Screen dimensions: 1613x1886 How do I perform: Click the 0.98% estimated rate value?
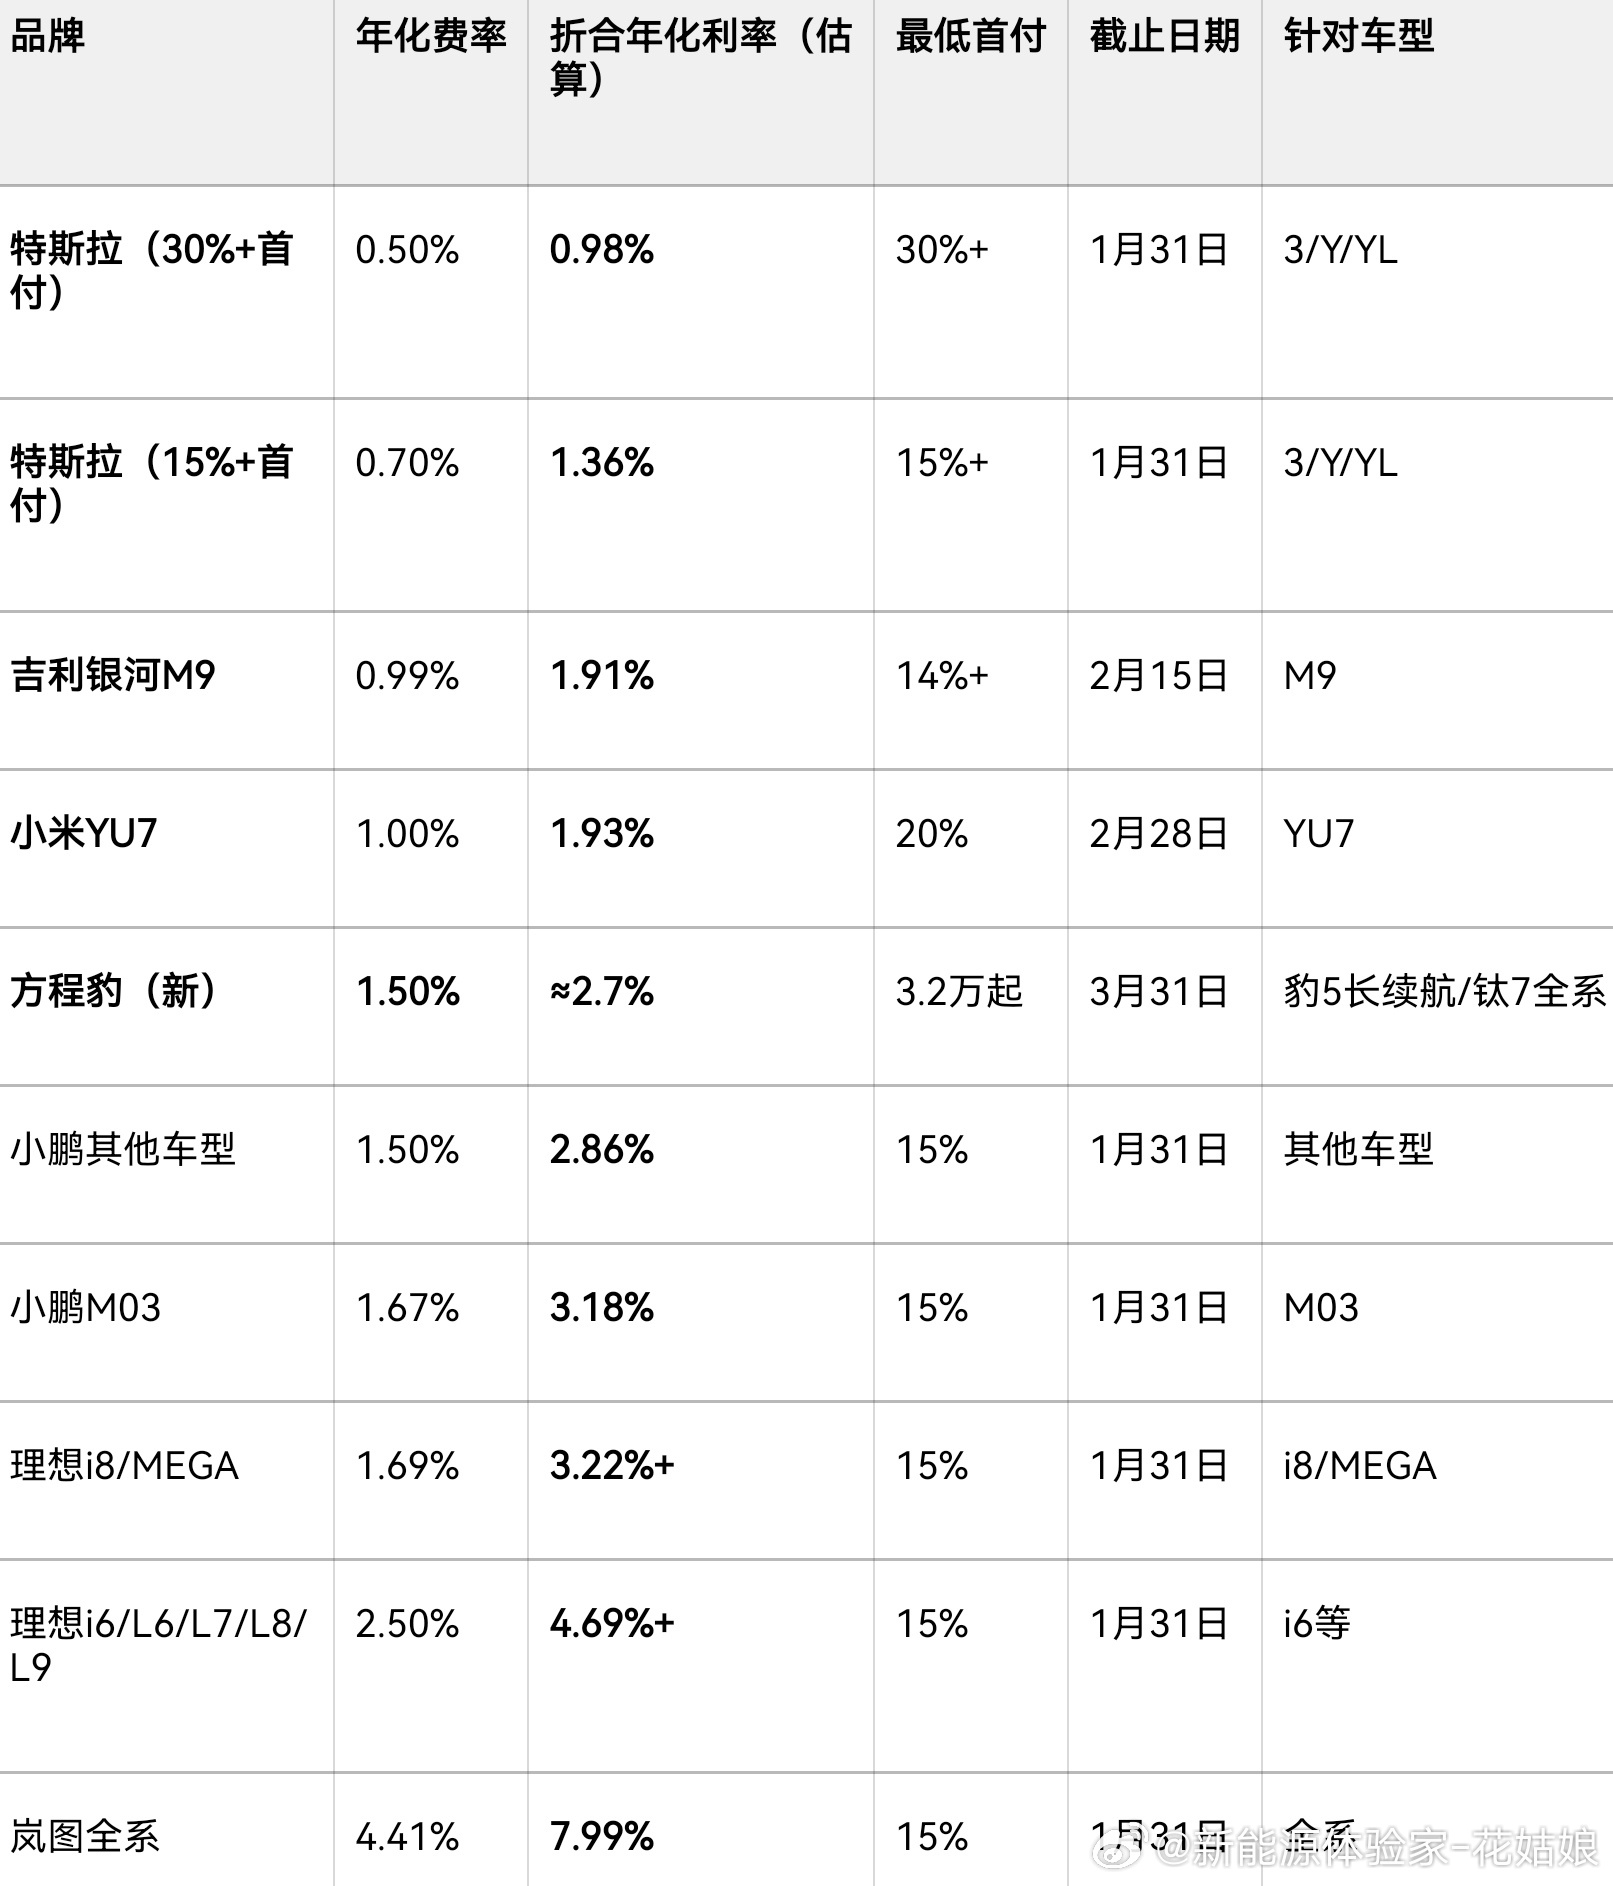click(601, 250)
